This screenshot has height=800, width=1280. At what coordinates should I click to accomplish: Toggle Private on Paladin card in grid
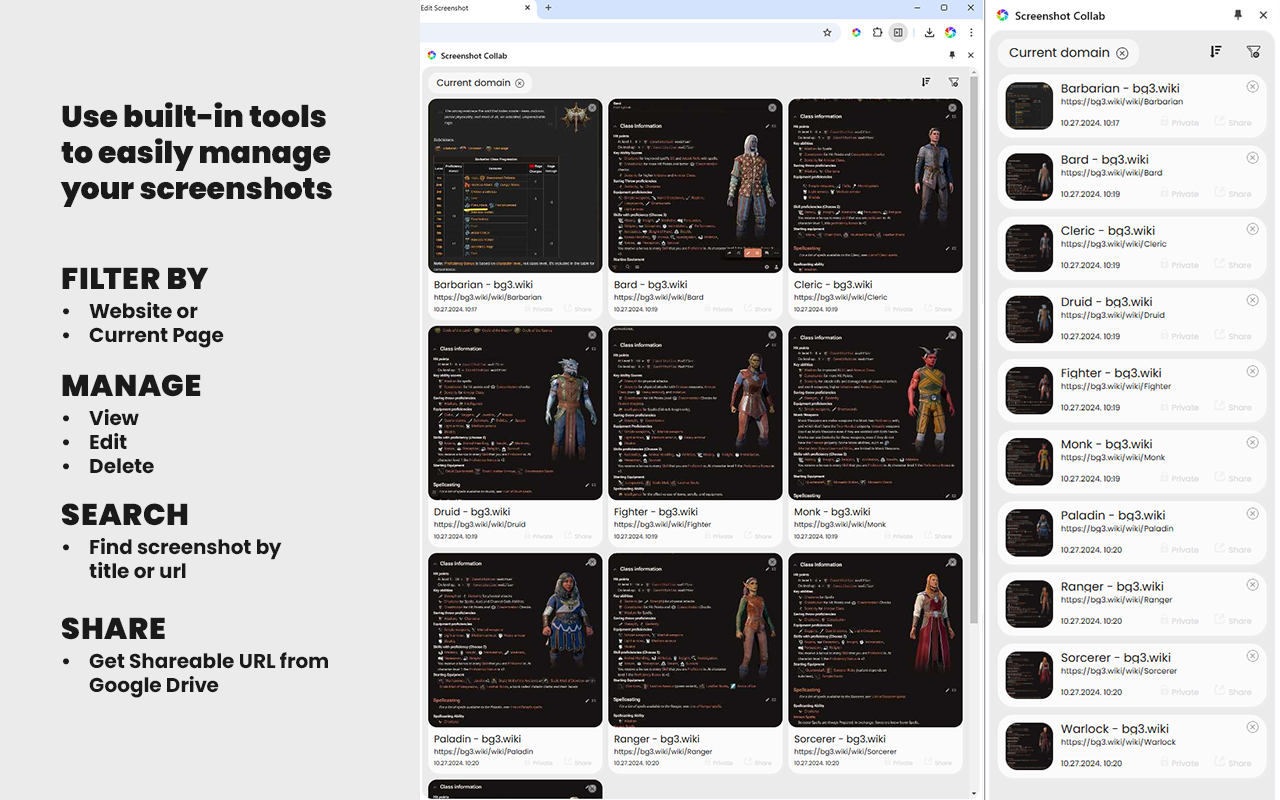click(x=537, y=763)
